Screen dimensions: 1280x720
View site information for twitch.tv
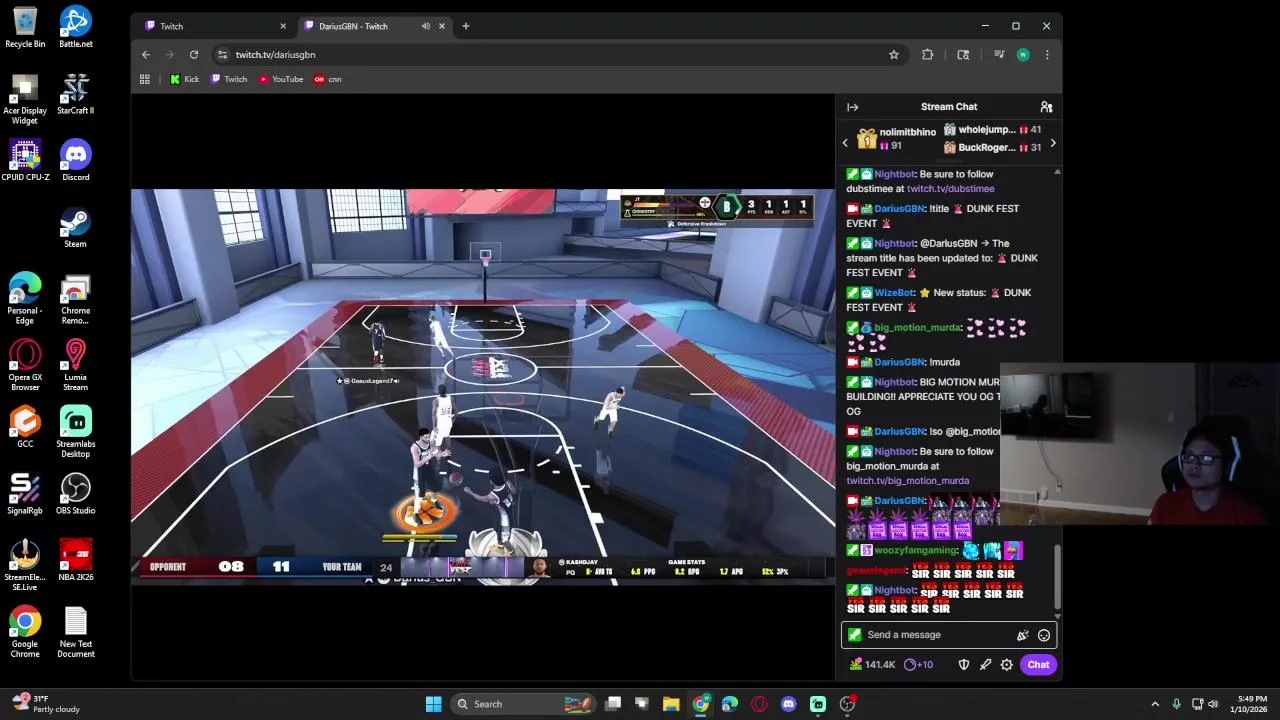222,55
